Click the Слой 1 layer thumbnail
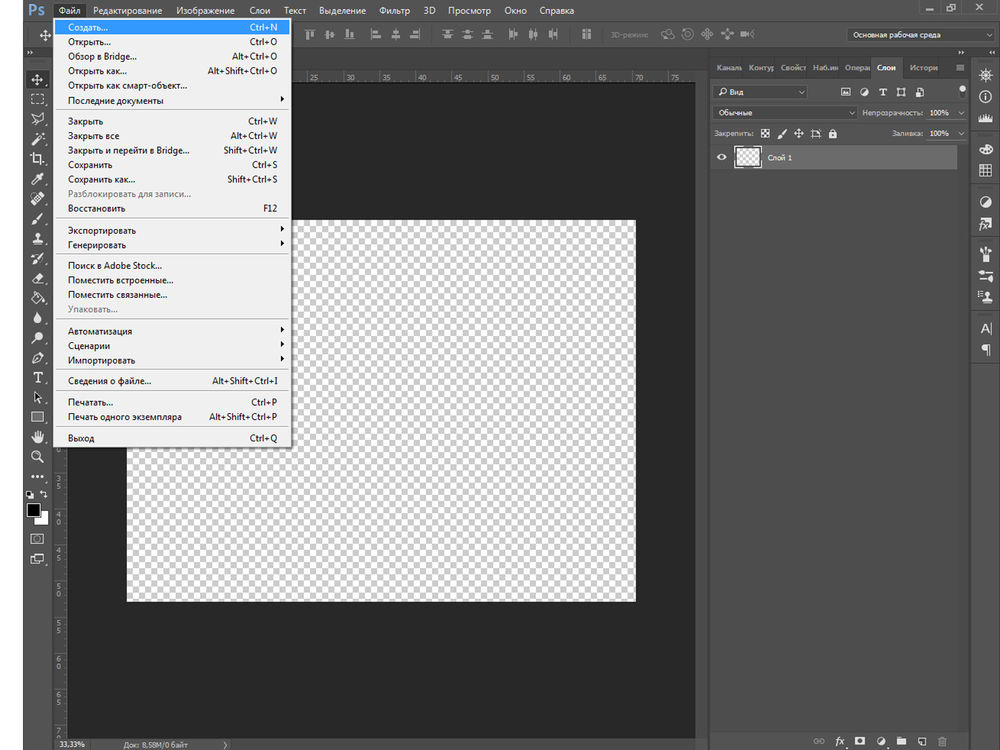The image size is (1000, 750). coord(748,157)
